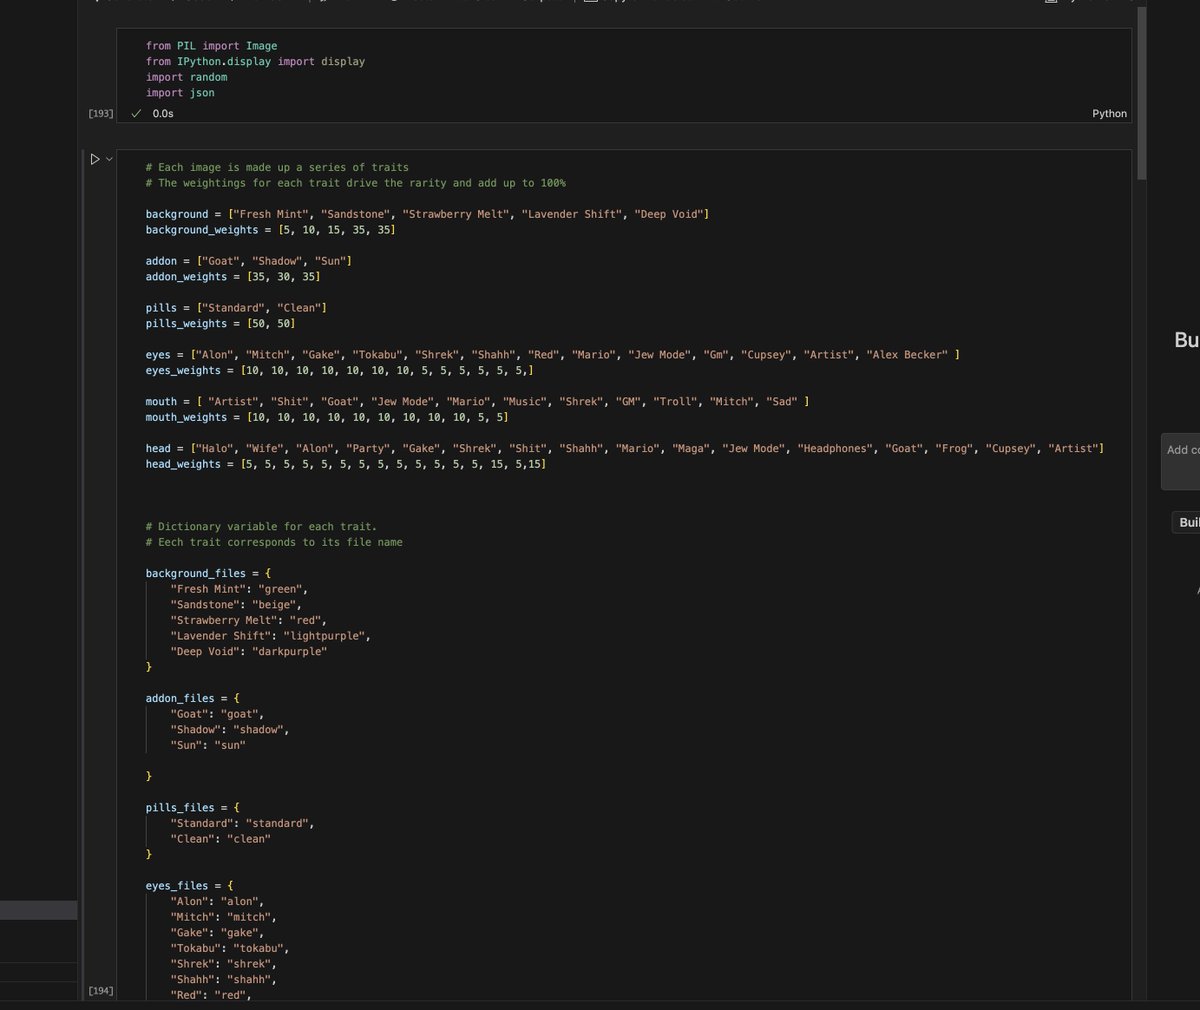Screen dimensions: 1200x1010
Task: Place cursor on 'import json' line
Action: click(180, 93)
